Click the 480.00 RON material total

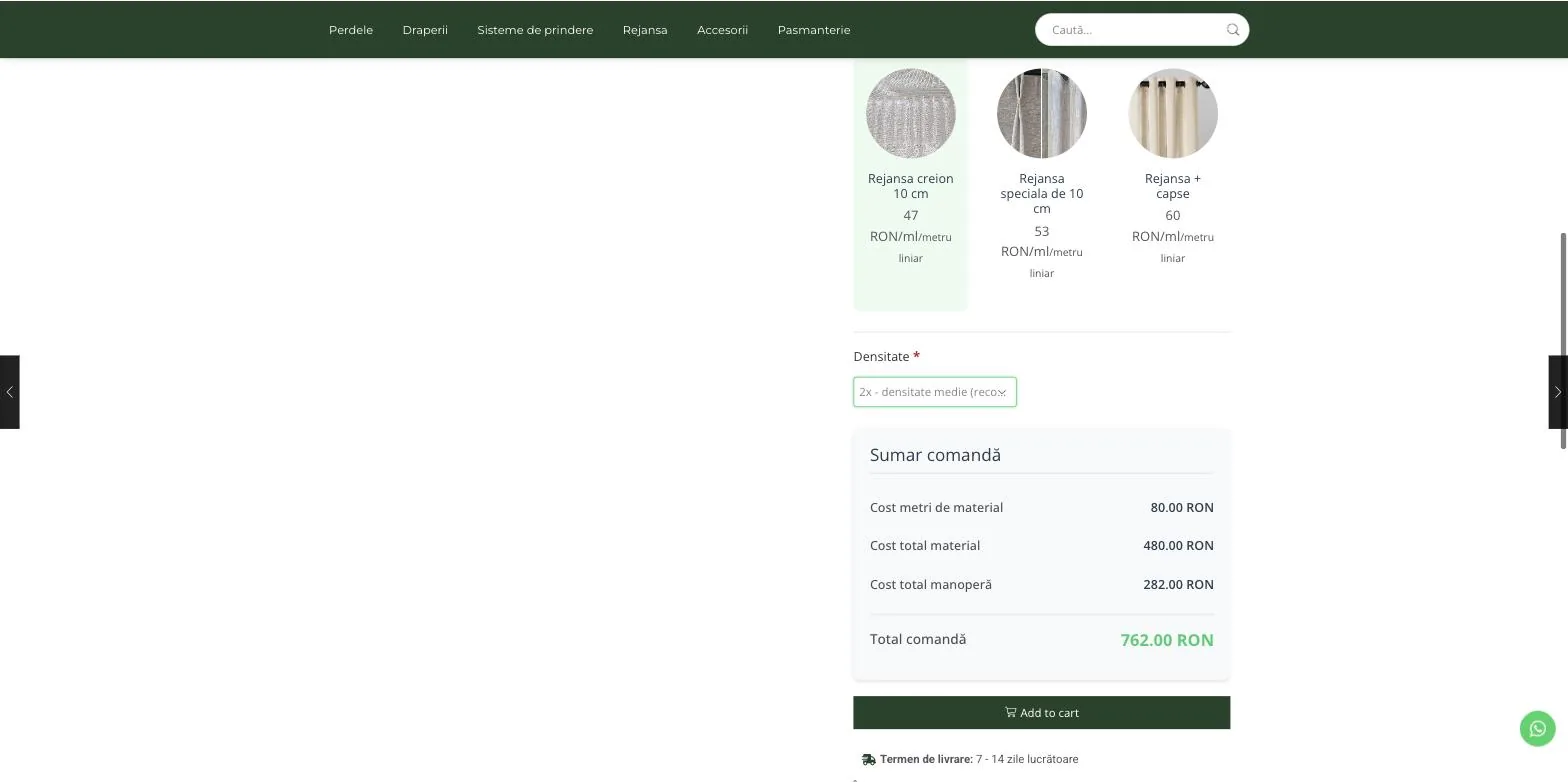[1178, 546]
